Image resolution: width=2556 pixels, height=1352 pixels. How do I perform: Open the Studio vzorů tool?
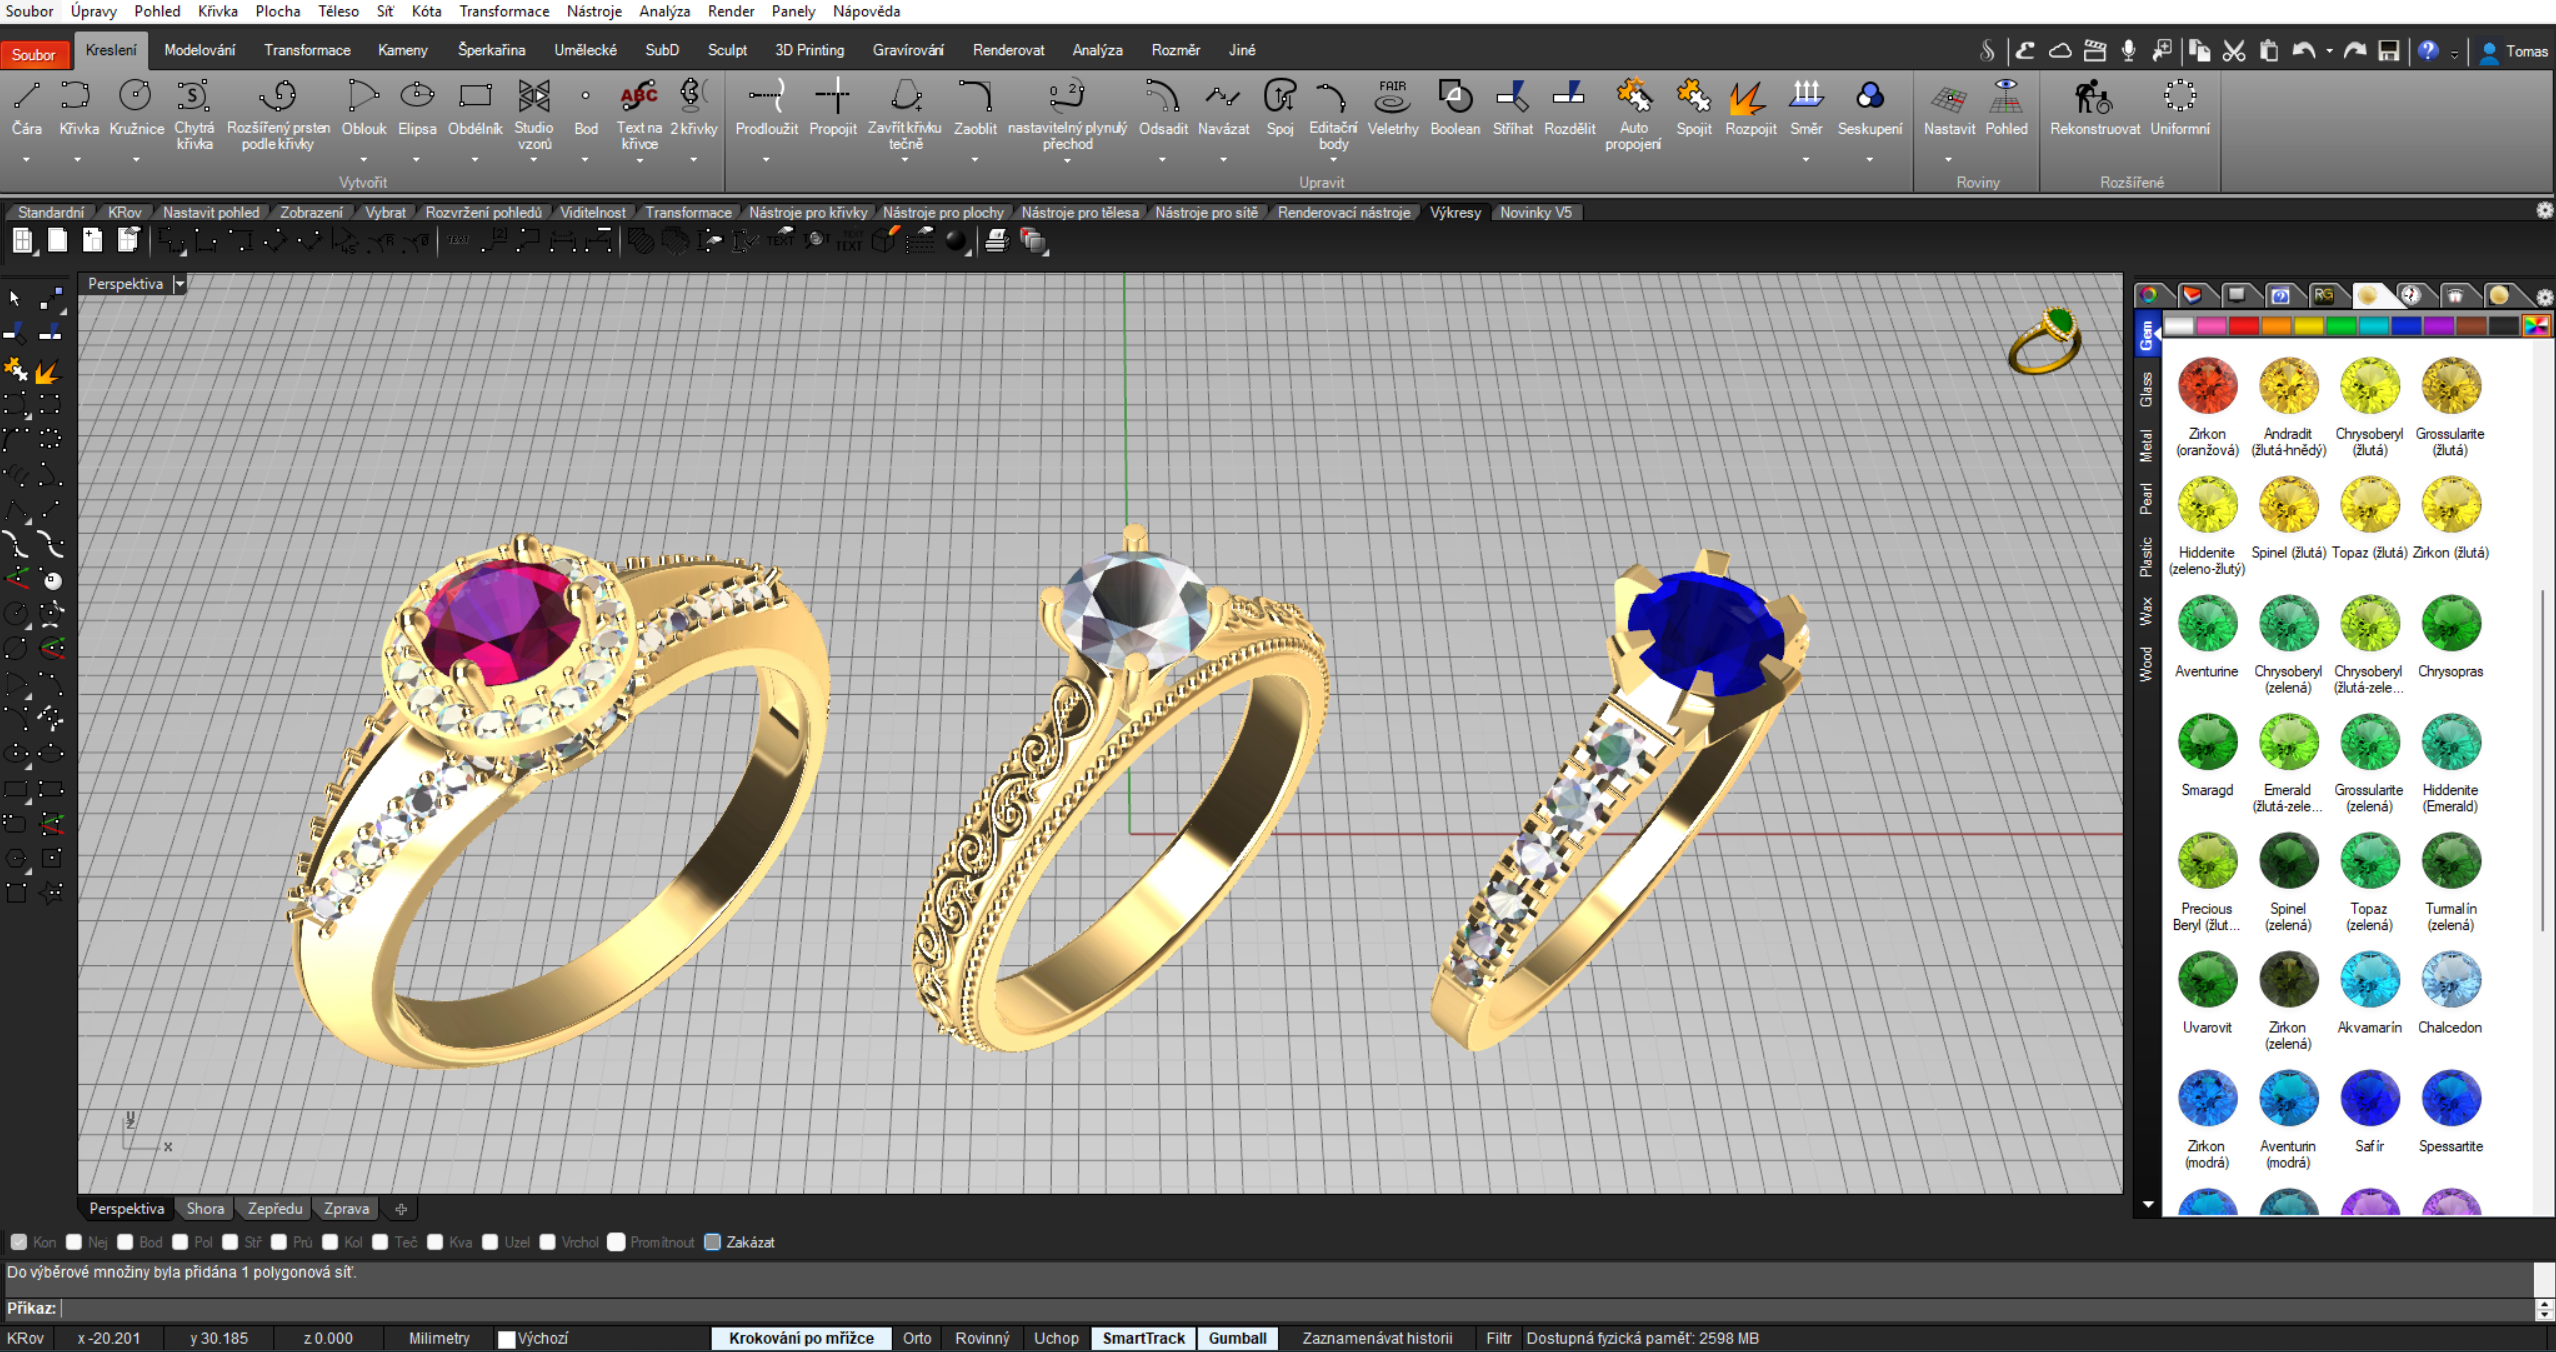pos(534,114)
